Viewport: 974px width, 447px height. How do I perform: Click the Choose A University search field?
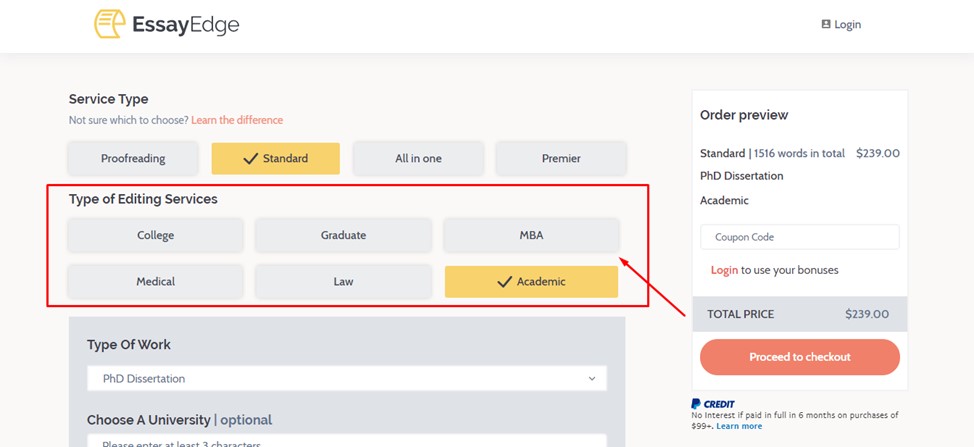coord(347,440)
